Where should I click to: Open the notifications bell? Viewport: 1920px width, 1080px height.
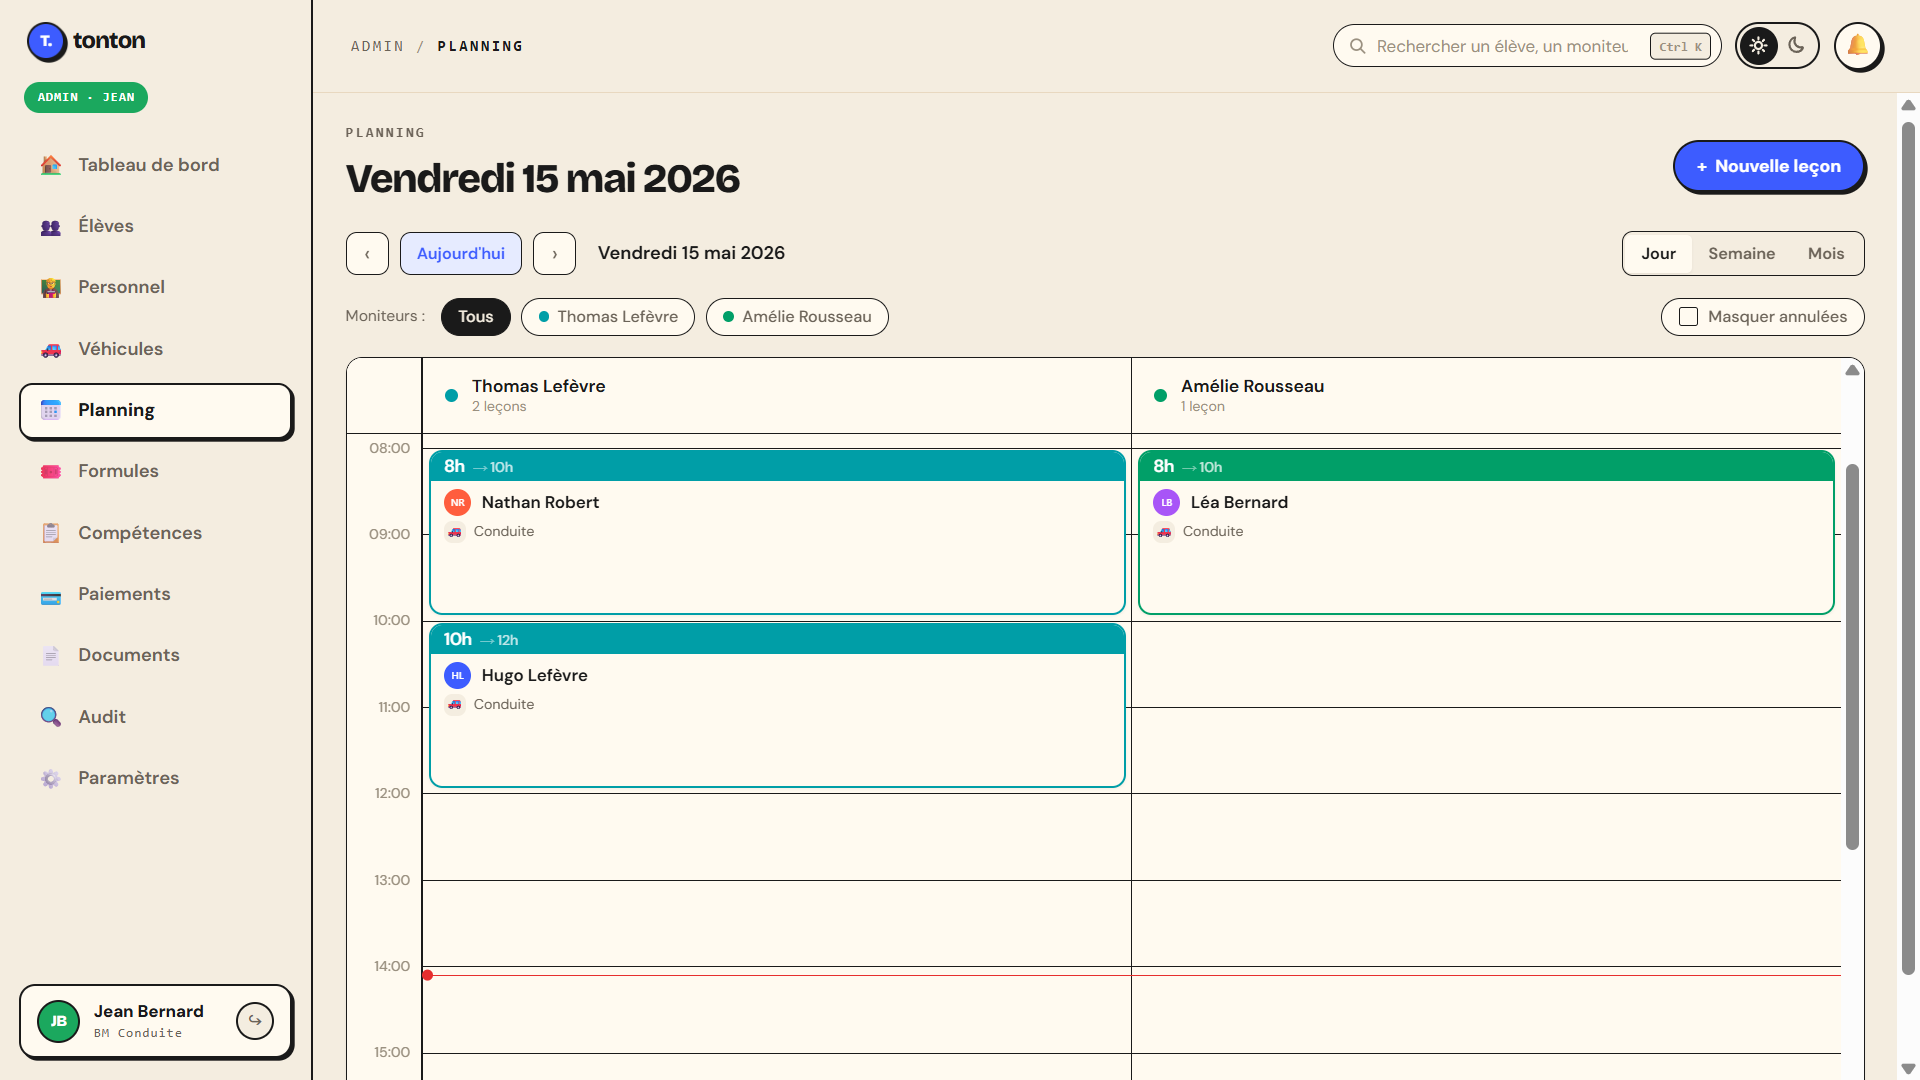click(x=1858, y=46)
